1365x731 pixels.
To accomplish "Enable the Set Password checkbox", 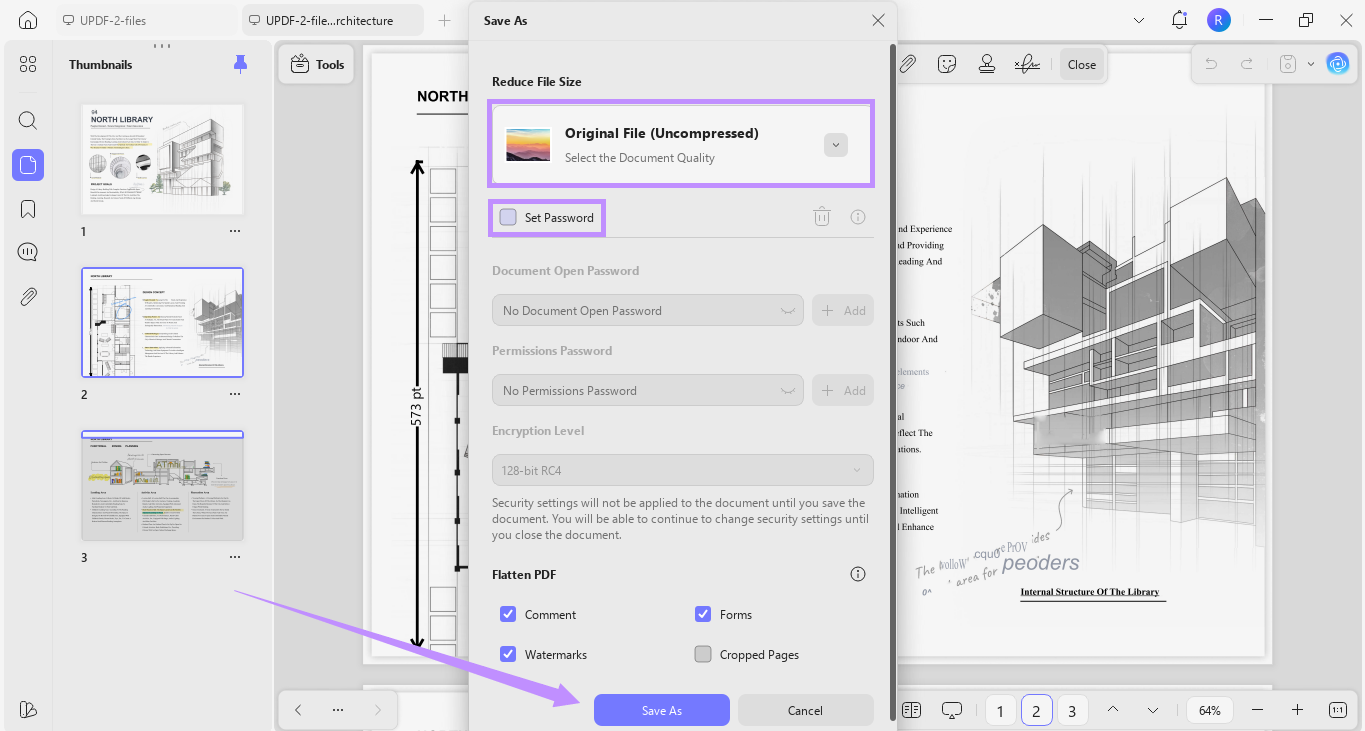I will tap(508, 217).
